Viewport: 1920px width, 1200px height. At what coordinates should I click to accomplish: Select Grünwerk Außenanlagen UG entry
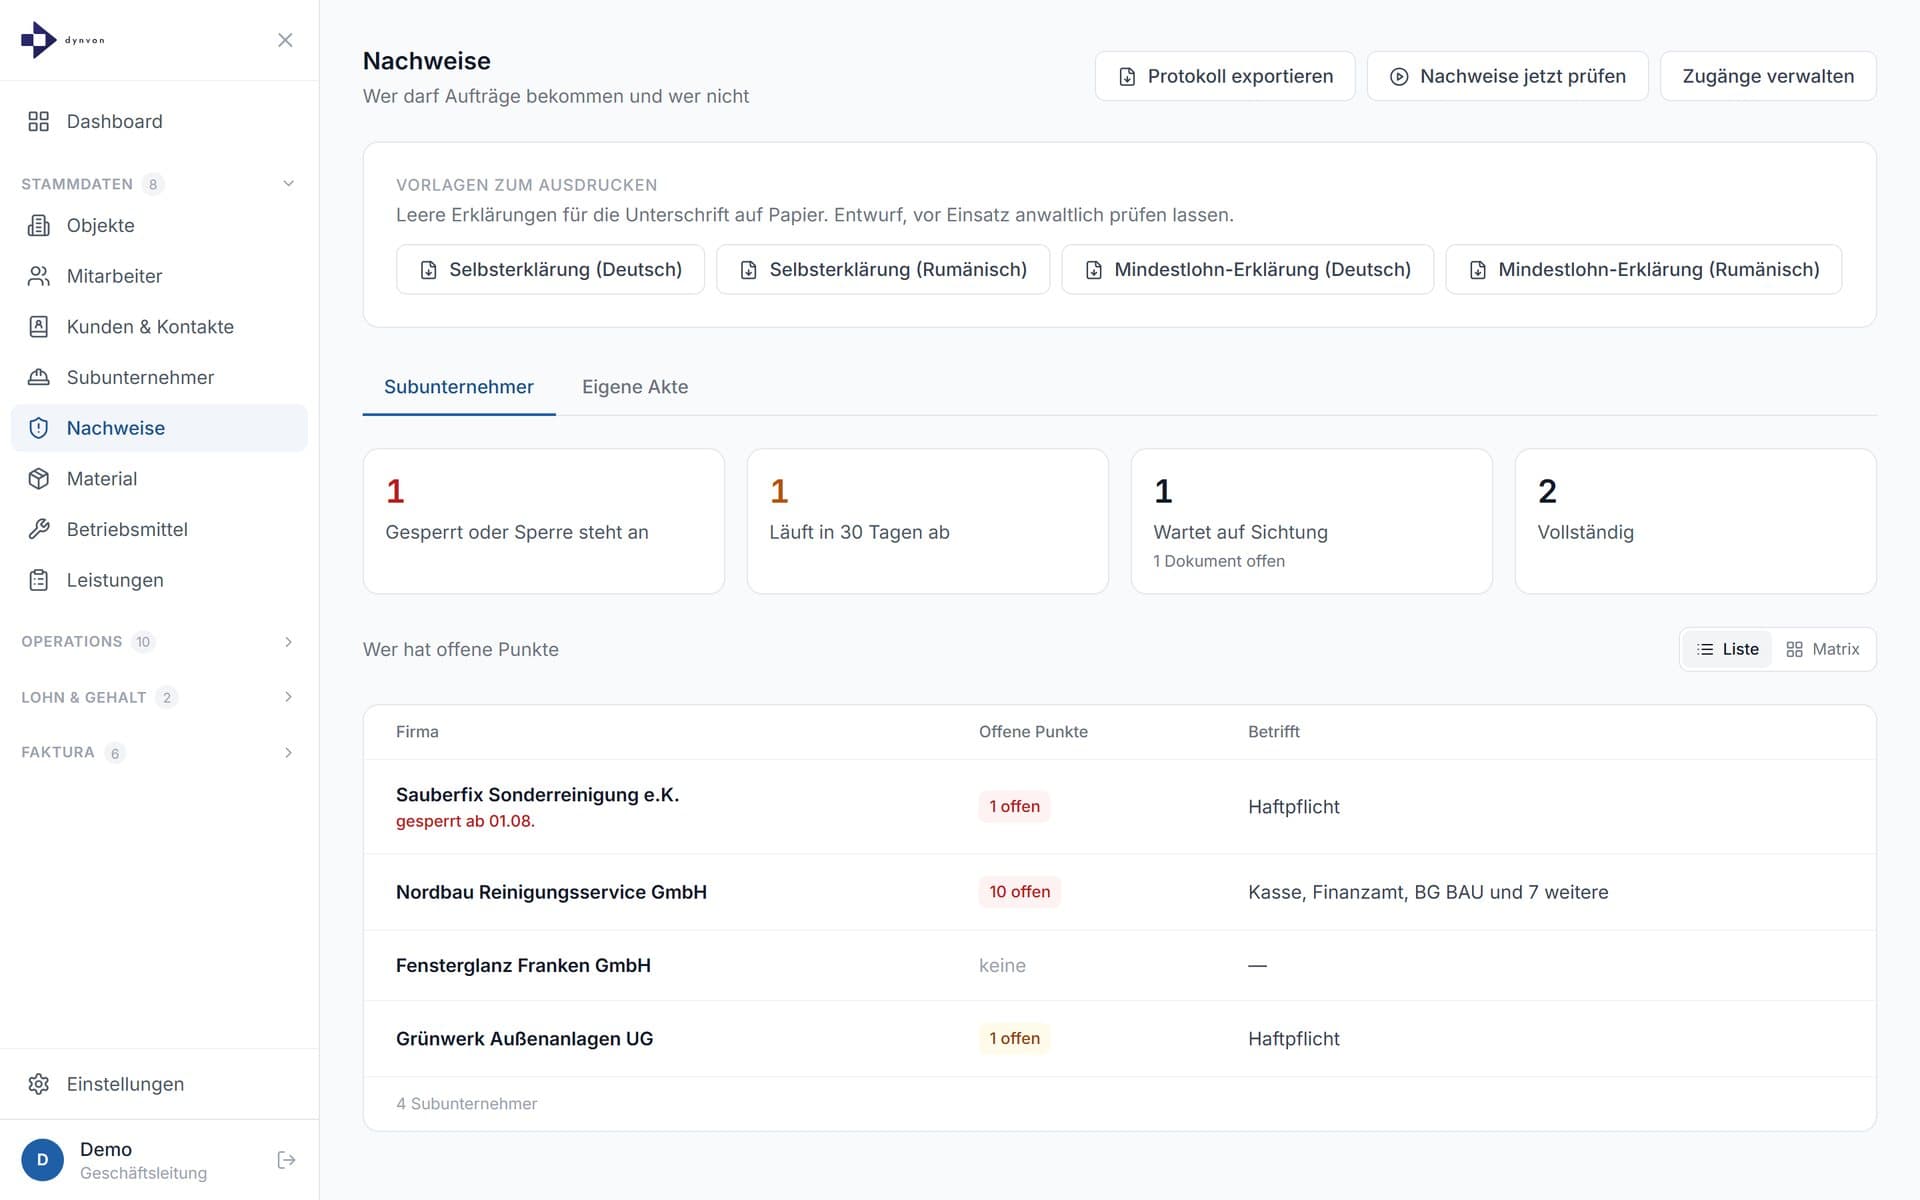click(1119, 1039)
